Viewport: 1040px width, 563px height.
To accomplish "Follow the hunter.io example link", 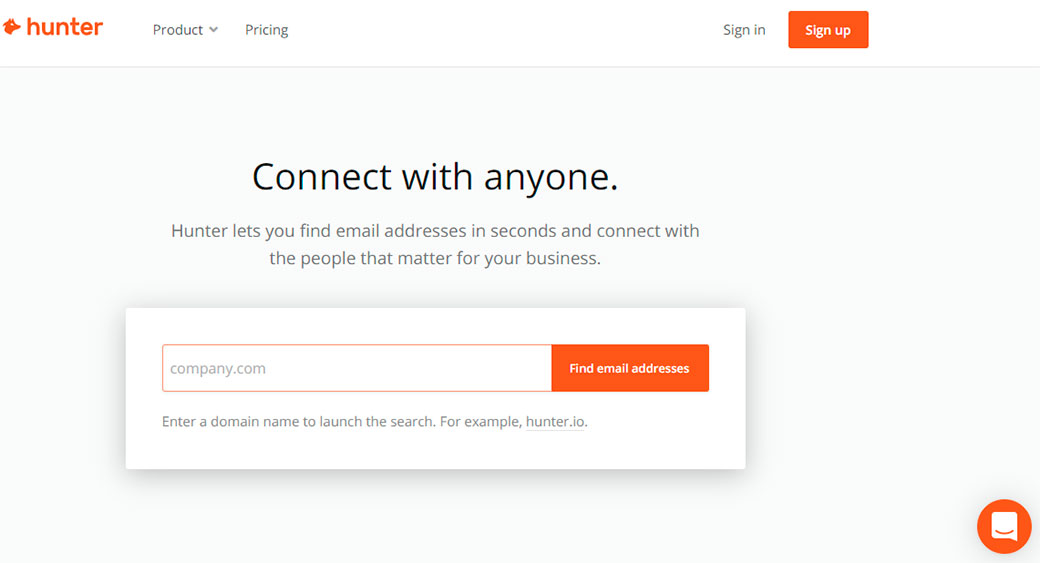I will pyautogui.click(x=555, y=422).
